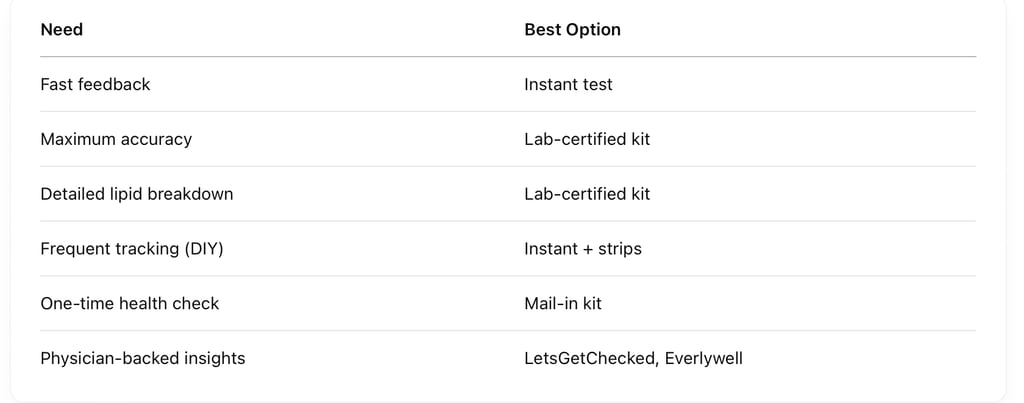The height and width of the screenshot is (403, 1024).
Task: Select the "Instant + strips" option text
Action: click(x=583, y=249)
